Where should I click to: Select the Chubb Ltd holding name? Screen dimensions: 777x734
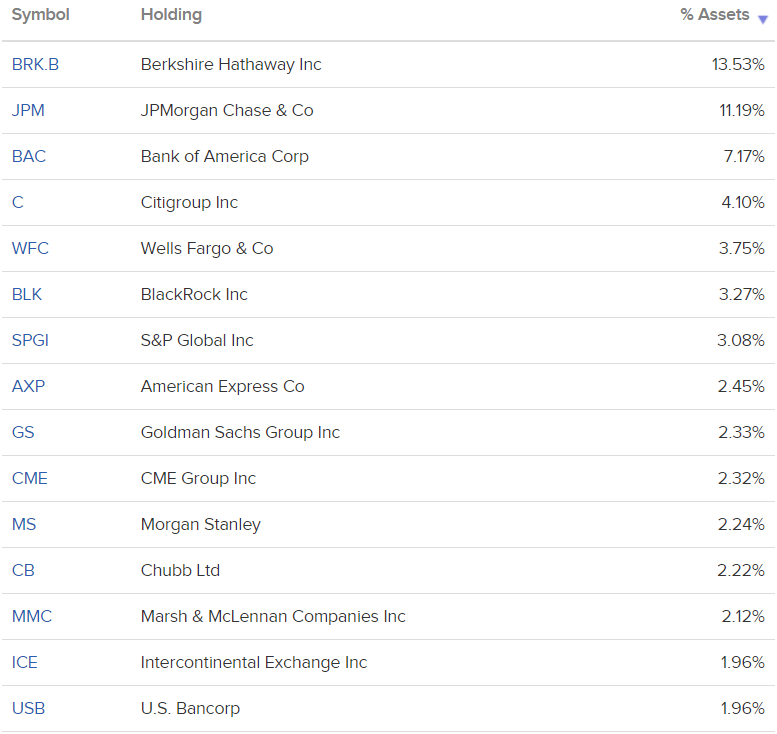pyautogui.click(x=180, y=570)
